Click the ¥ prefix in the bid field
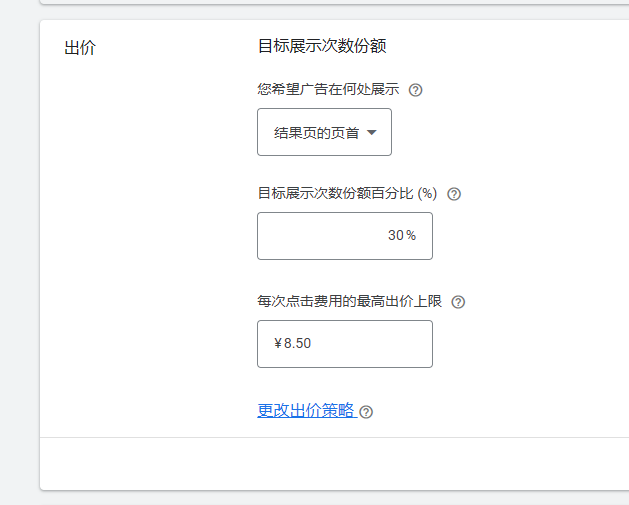Screen dimensions: 629x505 coord(278,344)
